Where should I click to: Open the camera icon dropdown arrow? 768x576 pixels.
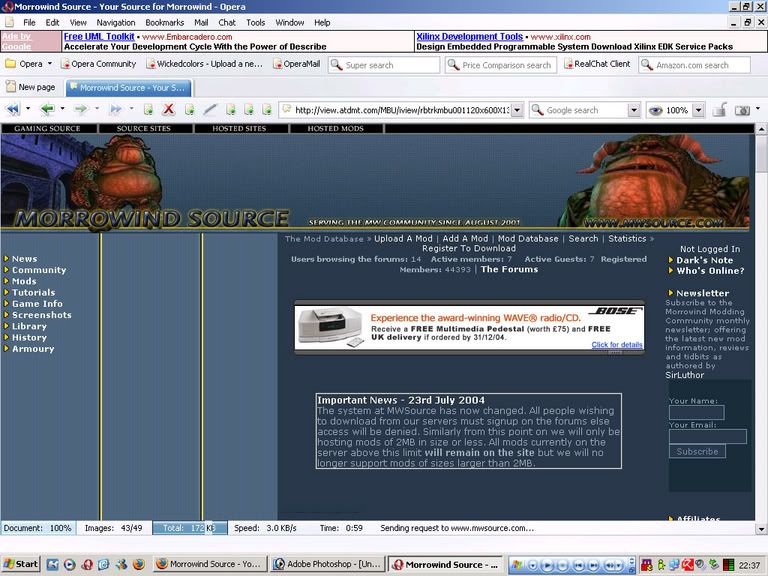(758, 108)
